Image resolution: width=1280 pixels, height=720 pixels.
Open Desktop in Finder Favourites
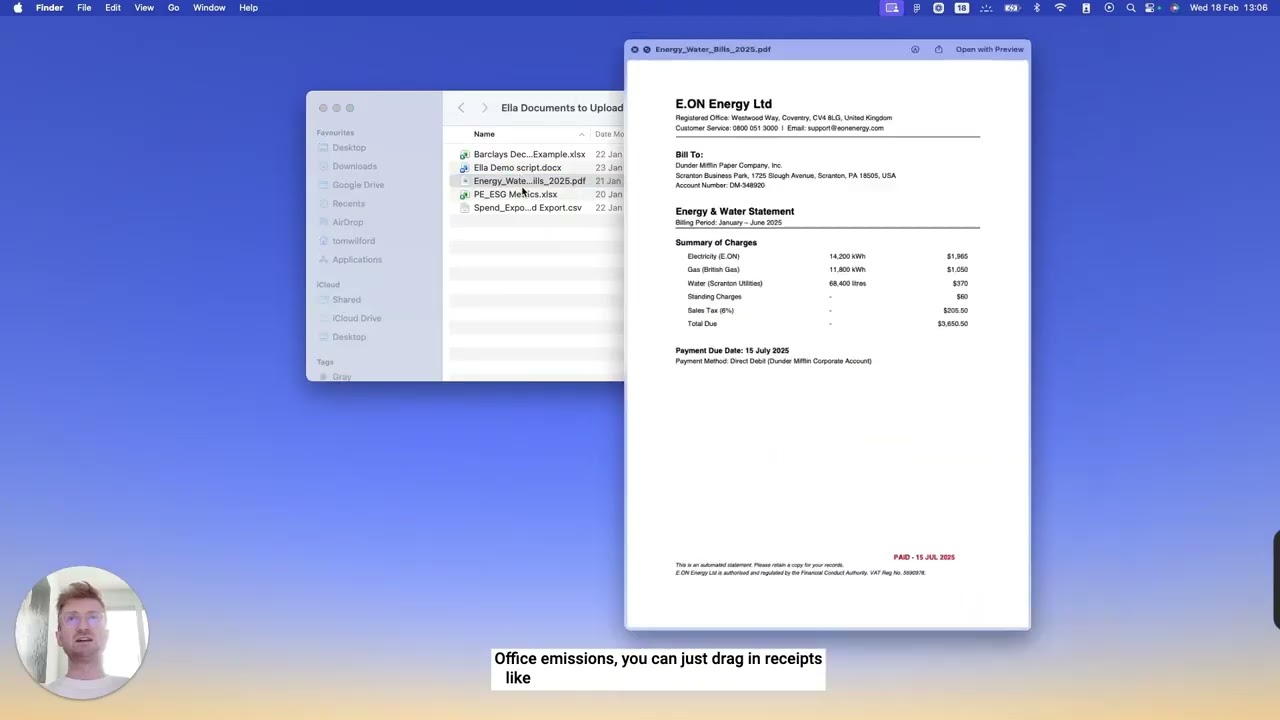349,148
